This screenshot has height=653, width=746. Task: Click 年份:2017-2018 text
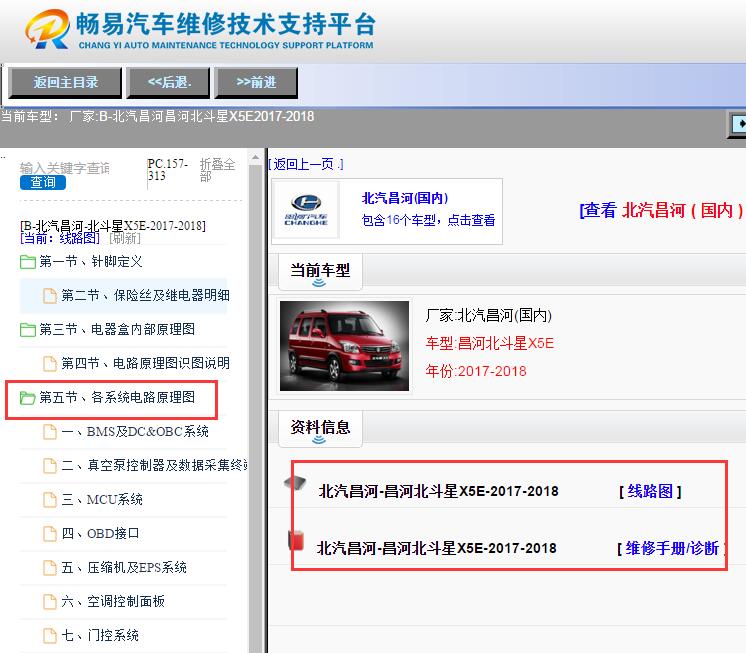tap(476, 371)
